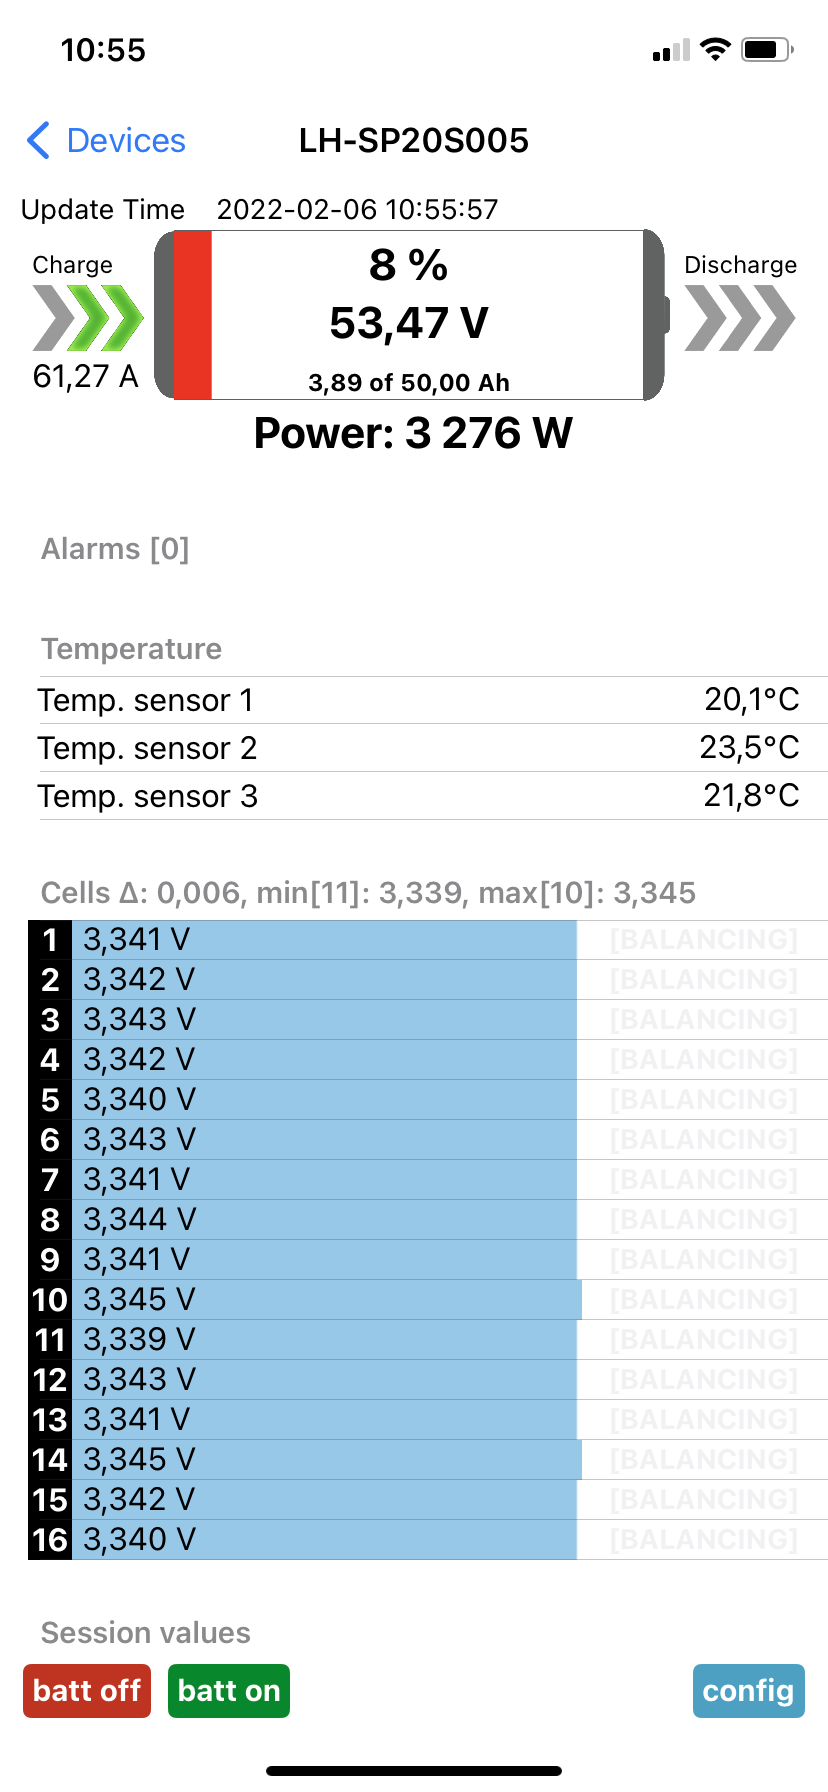
Task: Expand the Session values section
Action: tap(145, 1633)
